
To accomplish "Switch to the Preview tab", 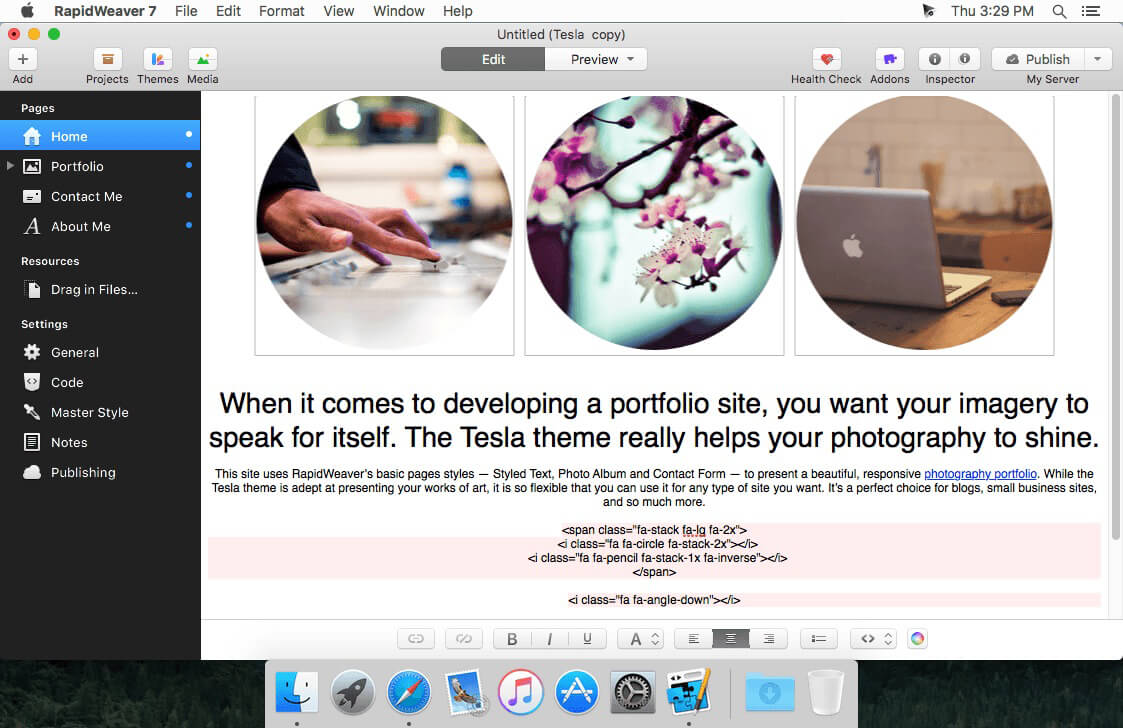I will point(595,59).
